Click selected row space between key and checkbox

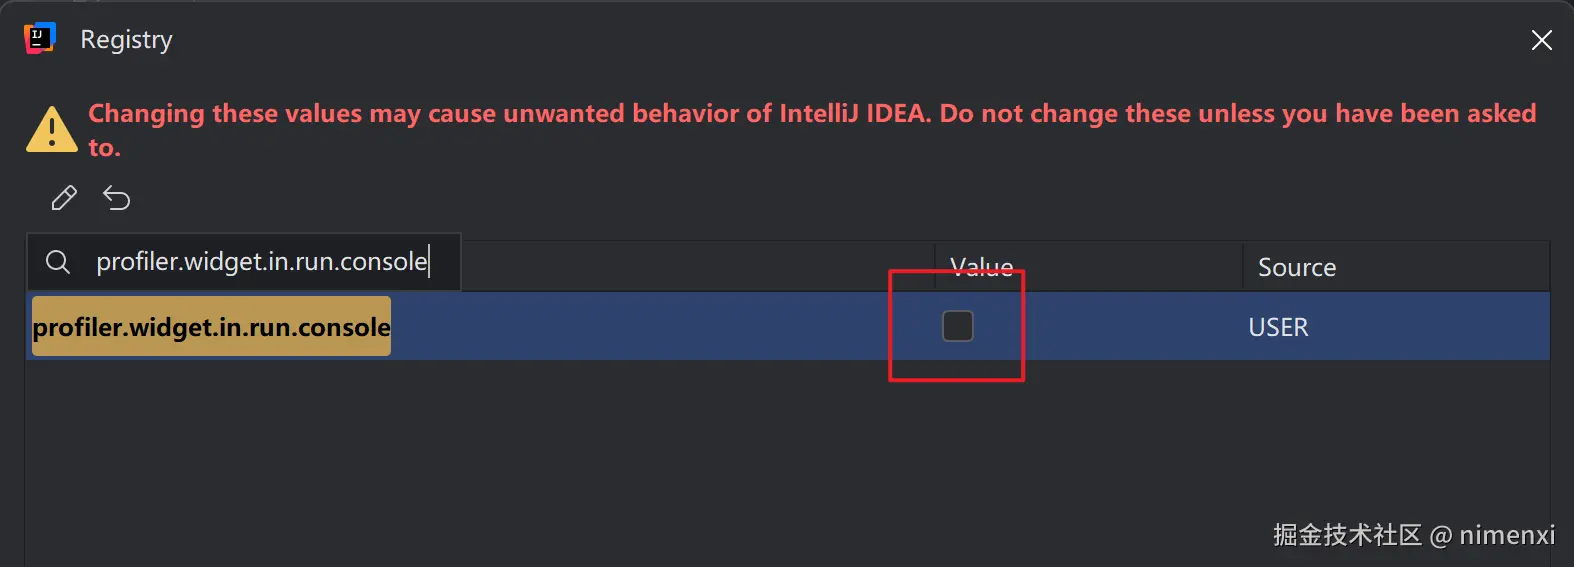coord(640,327)
